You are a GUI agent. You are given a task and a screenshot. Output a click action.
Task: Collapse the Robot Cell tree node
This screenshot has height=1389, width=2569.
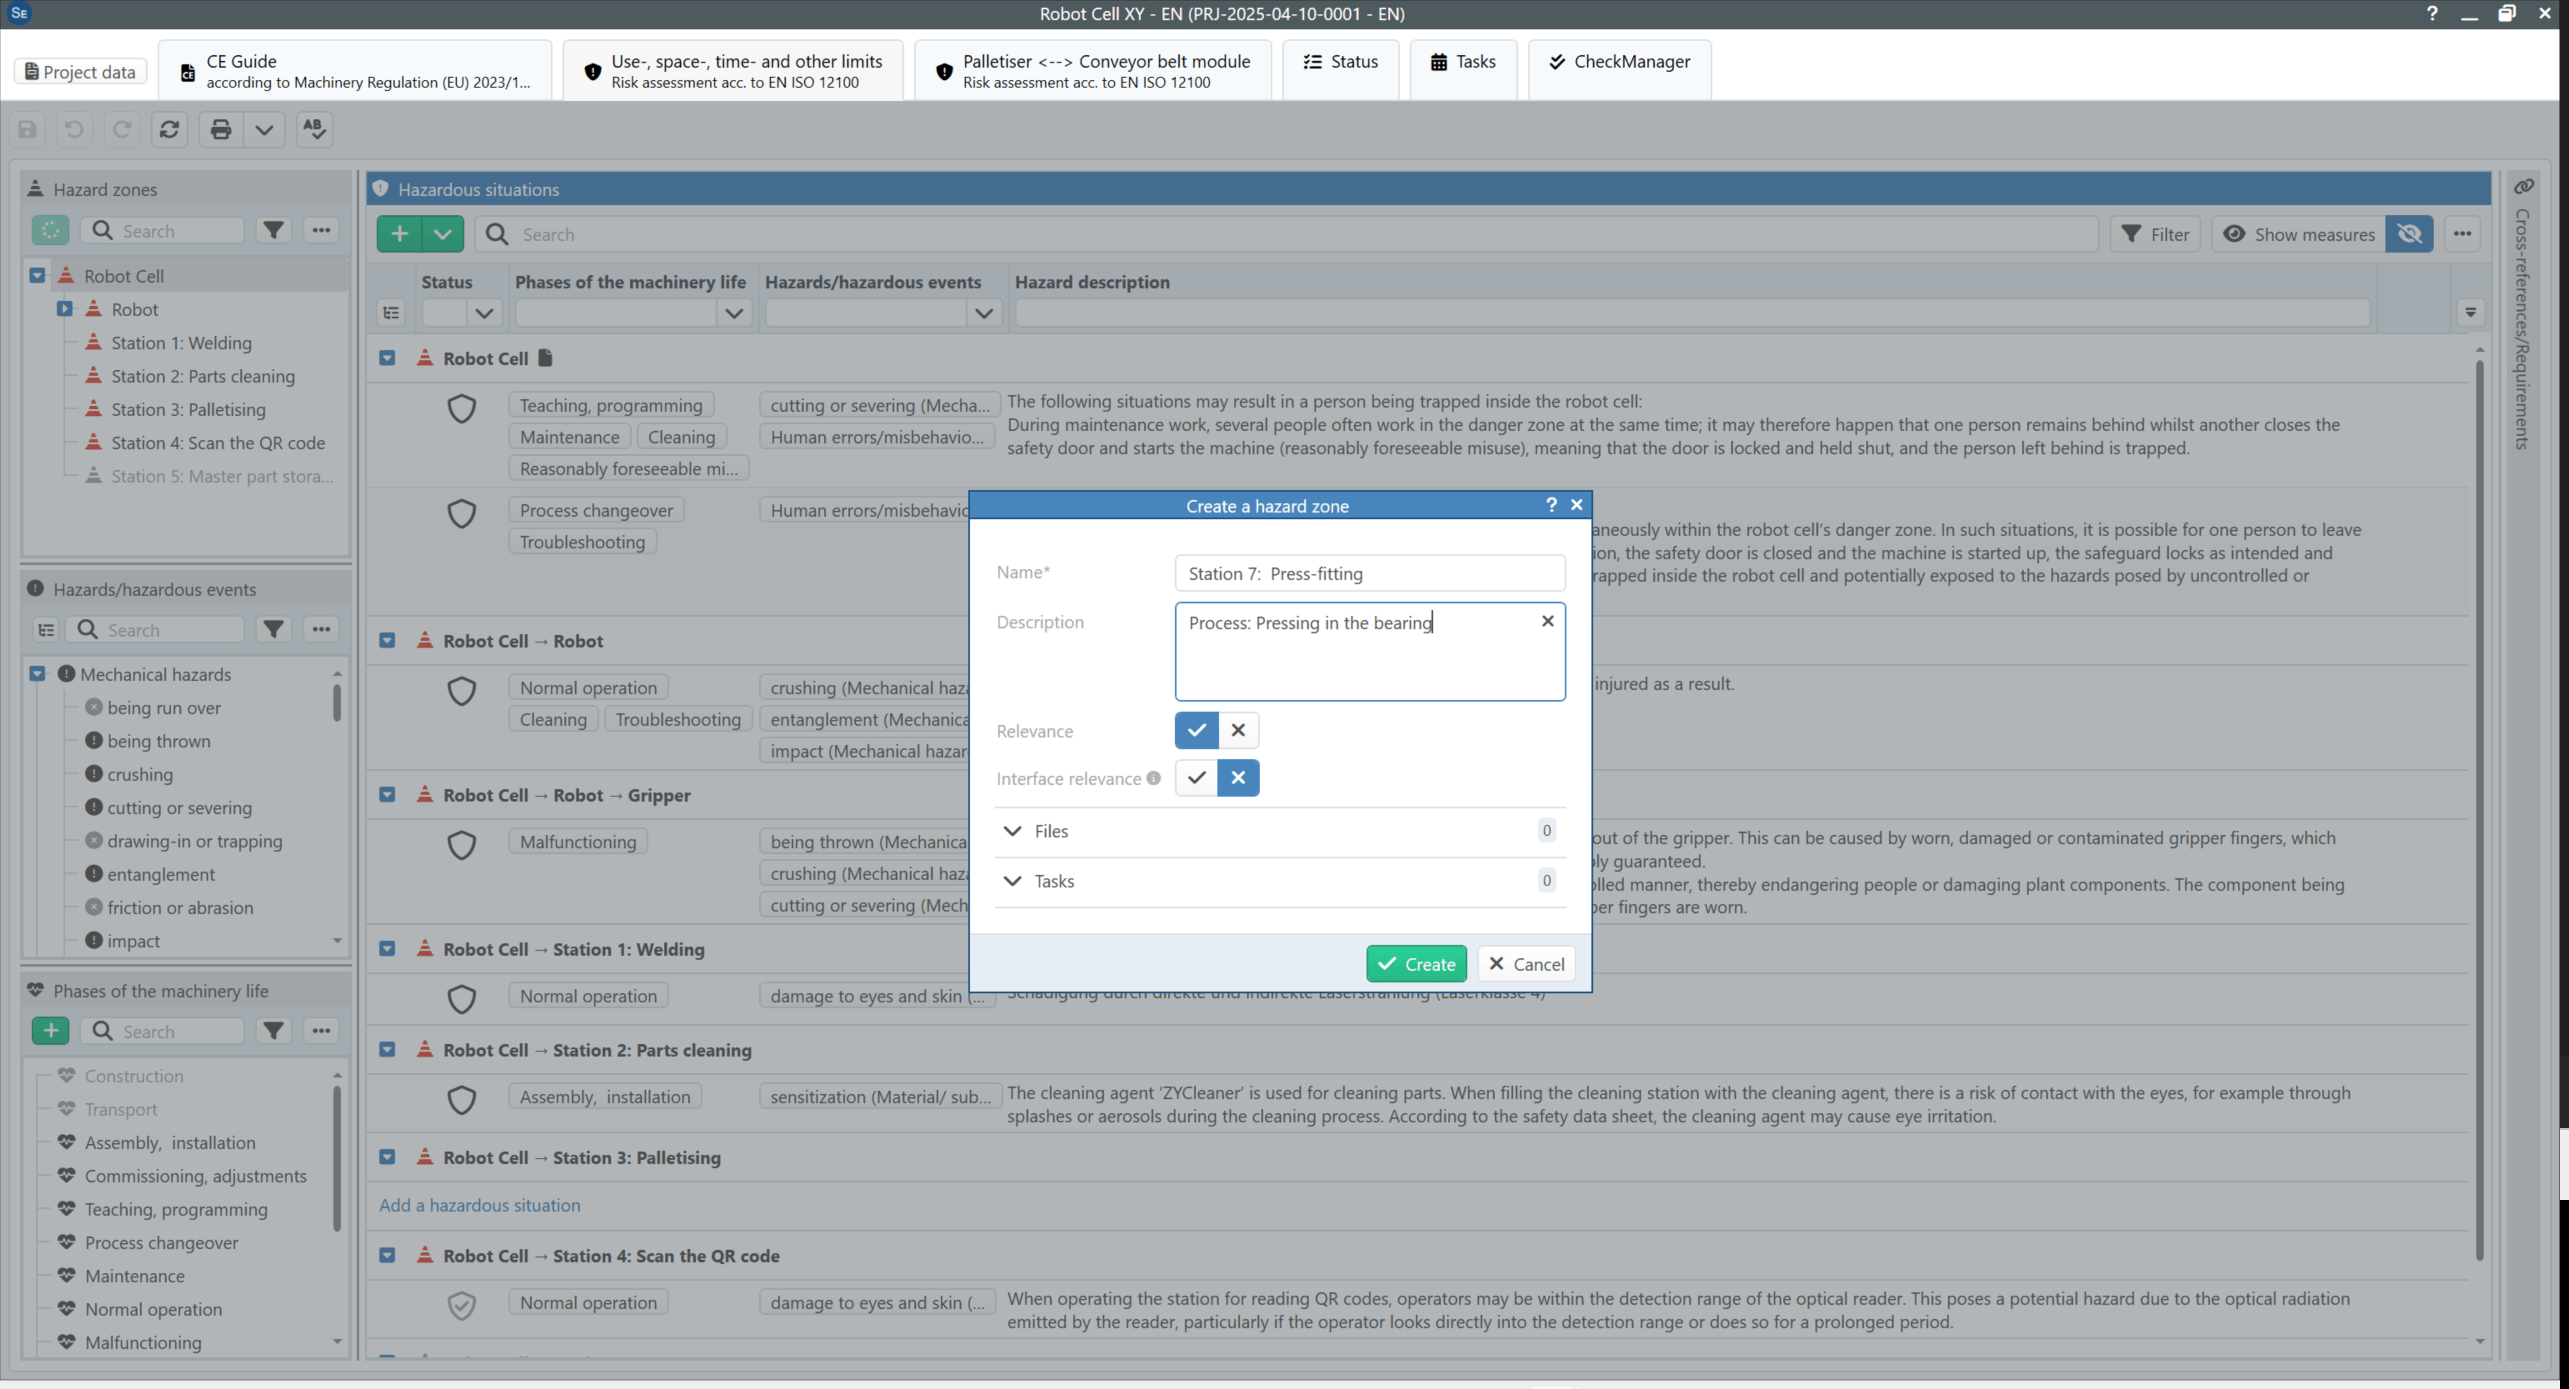(x=37, y=275)
